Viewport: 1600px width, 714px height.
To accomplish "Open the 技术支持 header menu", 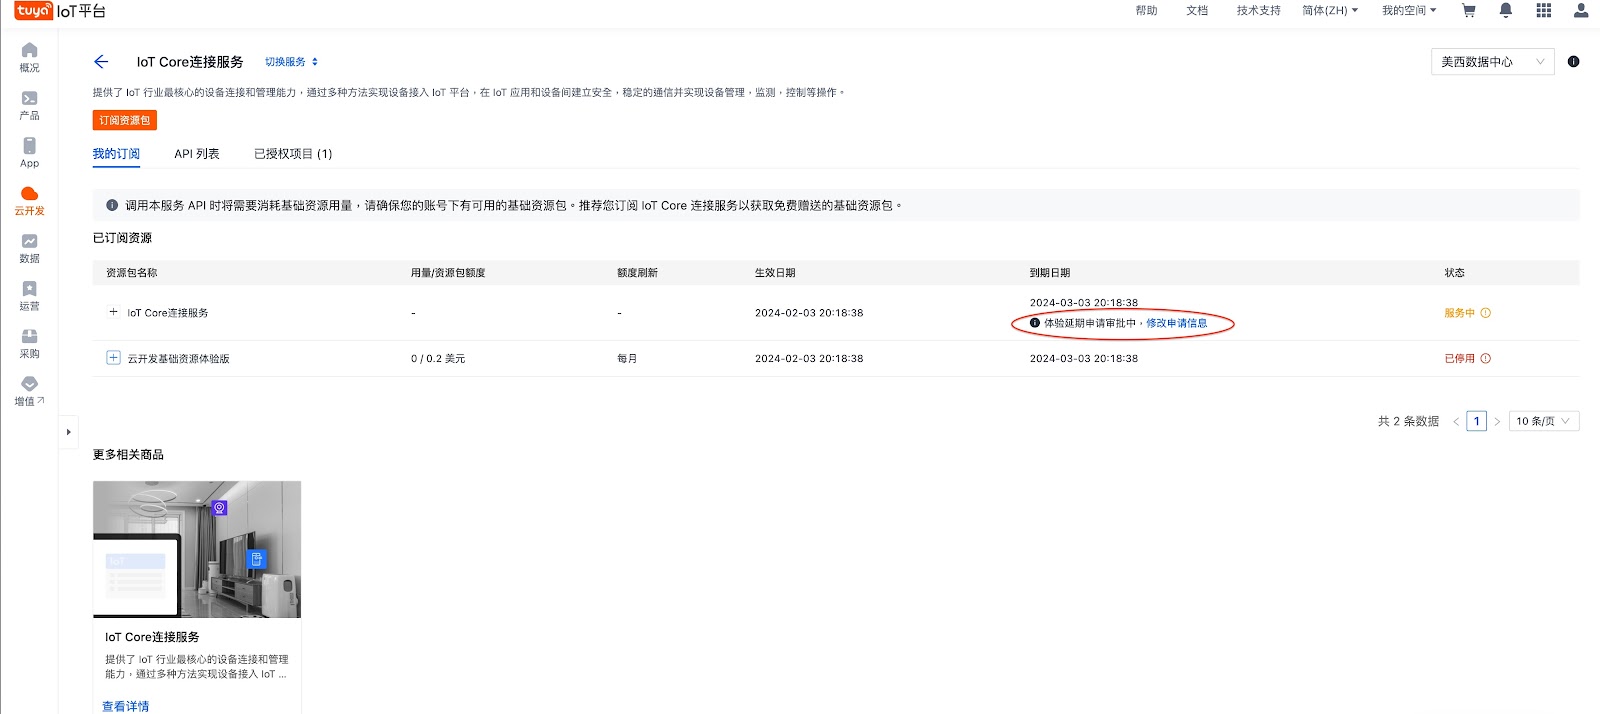I will click(1258, 11).
